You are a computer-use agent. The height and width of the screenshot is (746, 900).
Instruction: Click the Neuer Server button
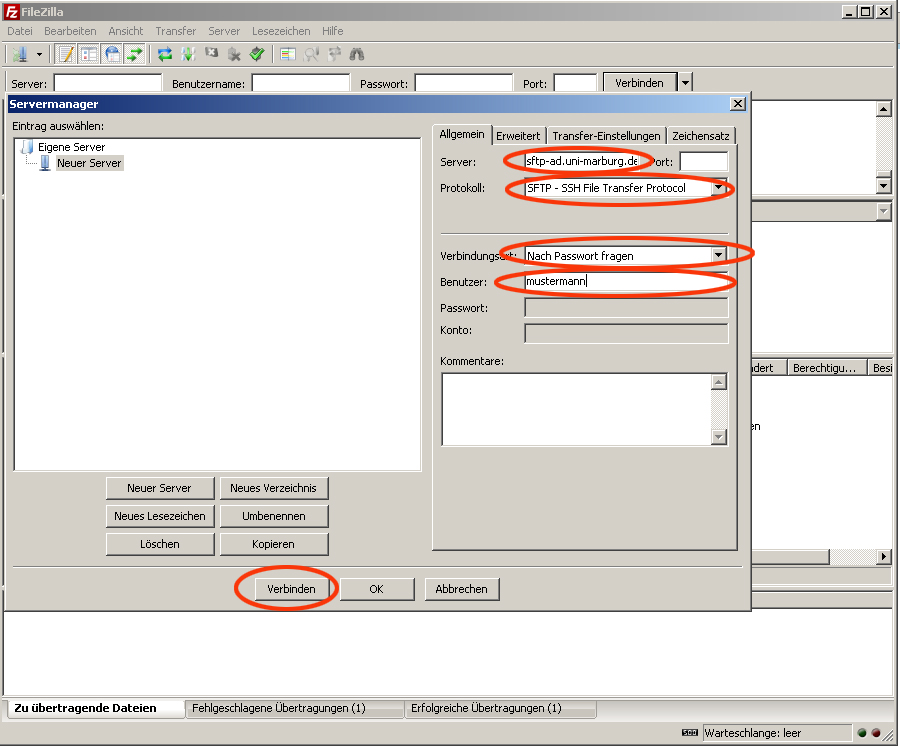(160, 488)
